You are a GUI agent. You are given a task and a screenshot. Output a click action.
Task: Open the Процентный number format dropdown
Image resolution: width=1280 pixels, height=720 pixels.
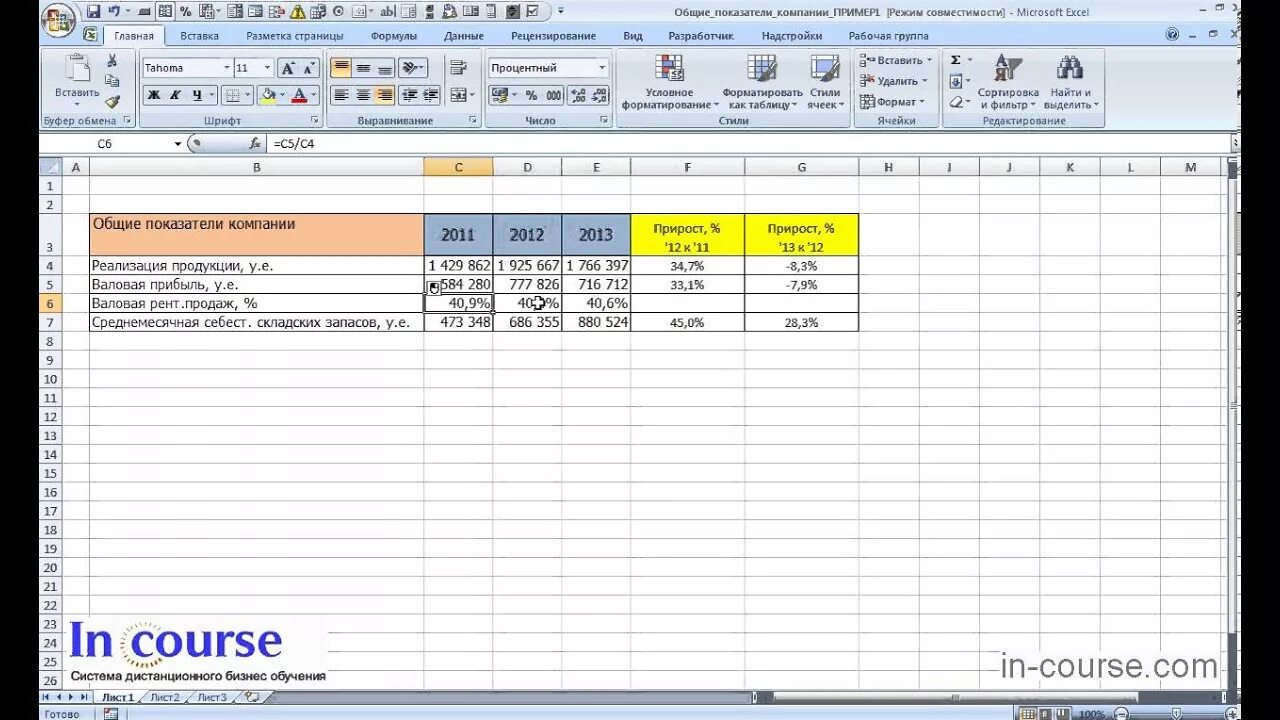(x=602, y=68)
